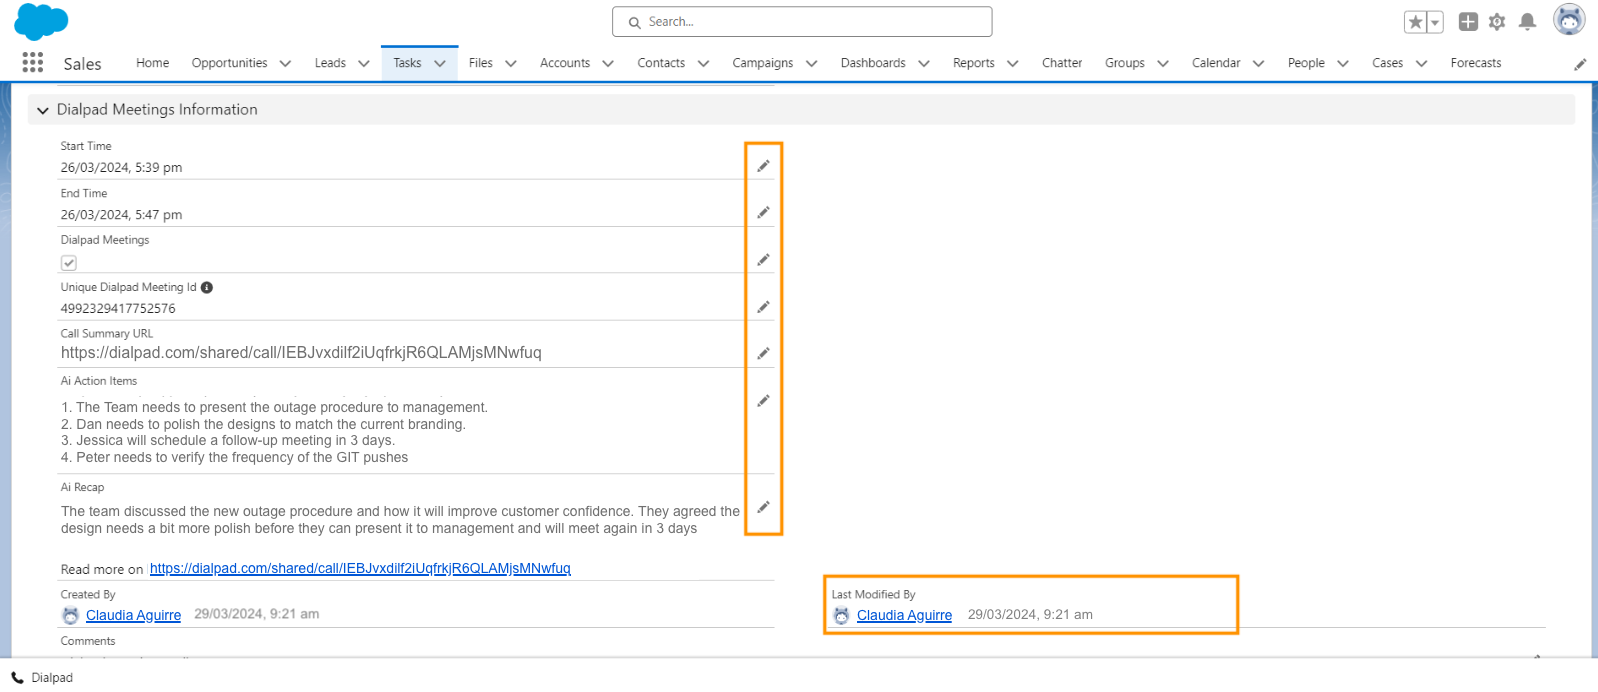The width and height of the screenshot is (1598, 692).
Task: View notifications bell icon
Action: (1527, 21)
